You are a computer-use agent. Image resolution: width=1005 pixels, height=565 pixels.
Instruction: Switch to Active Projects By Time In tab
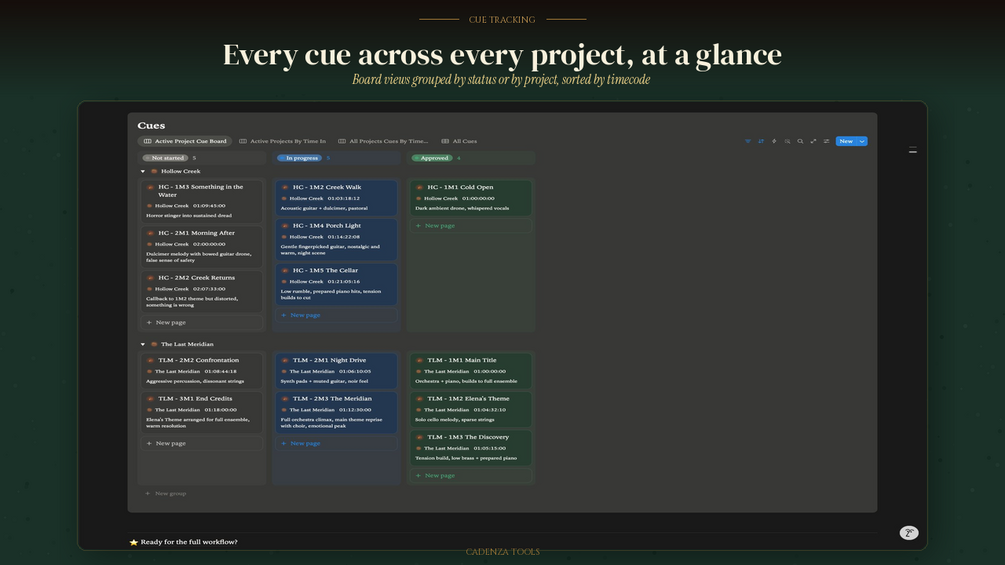[283, 141]
